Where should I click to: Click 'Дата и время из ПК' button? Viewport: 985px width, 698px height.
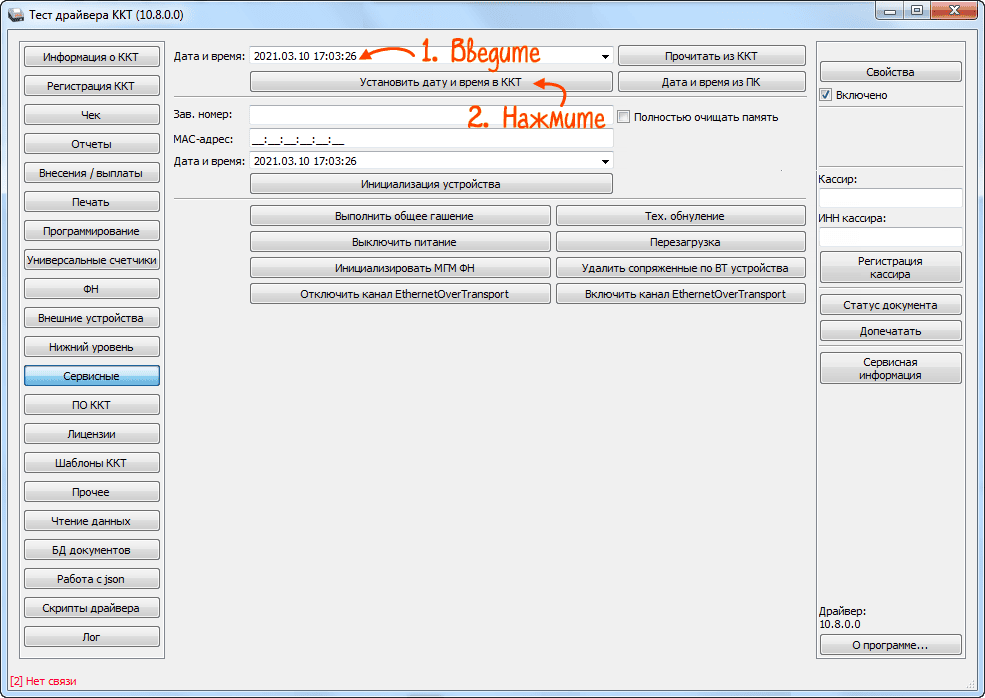[x=711, y=82]
